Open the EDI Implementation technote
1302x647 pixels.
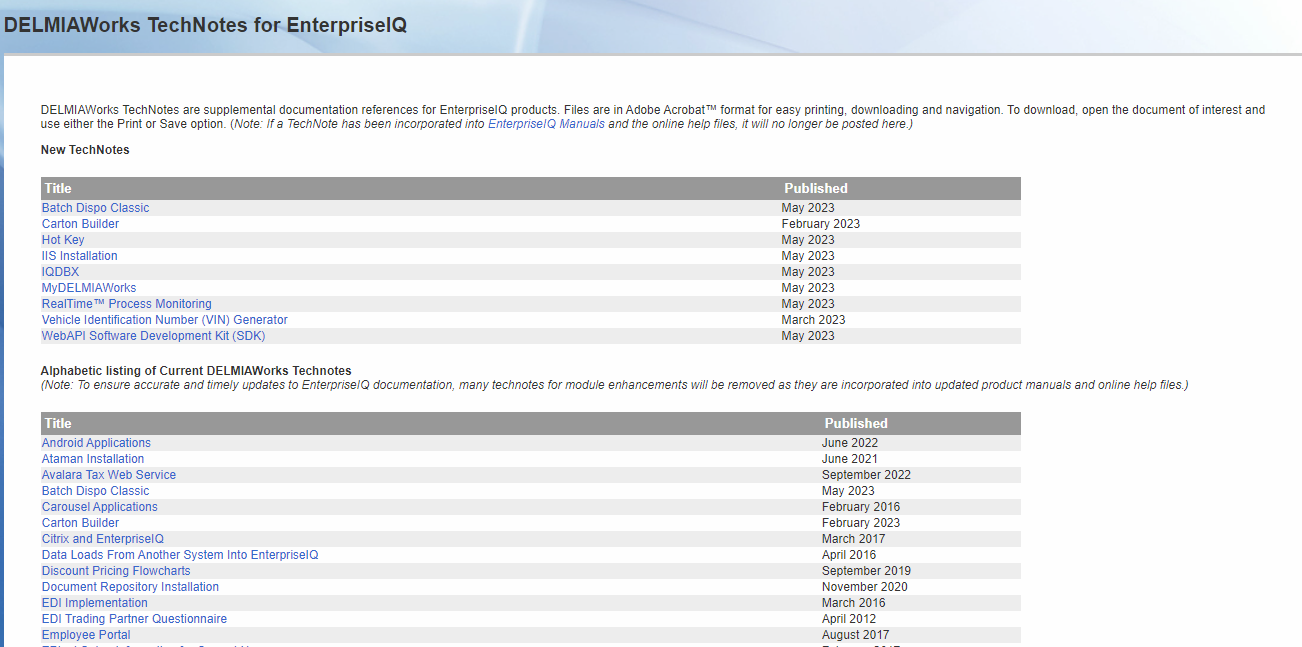95,603
